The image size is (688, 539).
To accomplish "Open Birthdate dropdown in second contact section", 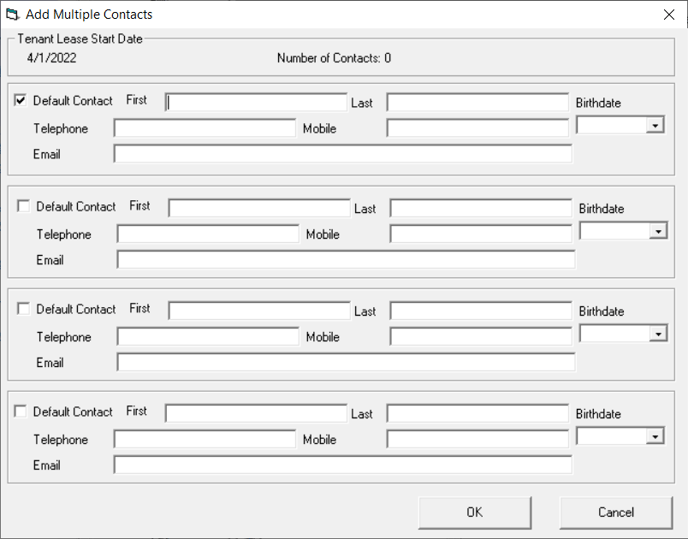I will (x=658, y=231).
